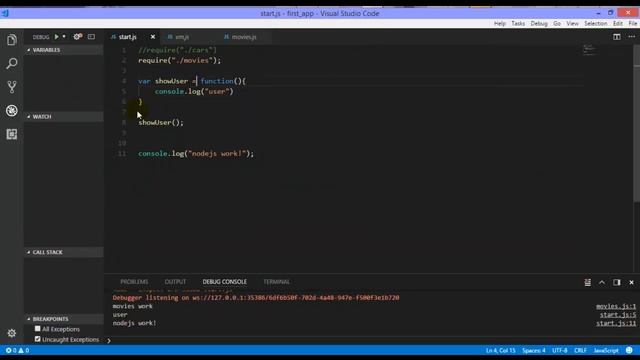Collapse the BREAKPOINTS section
This screenshot has height=360, width=640.
tap(64, 319)
